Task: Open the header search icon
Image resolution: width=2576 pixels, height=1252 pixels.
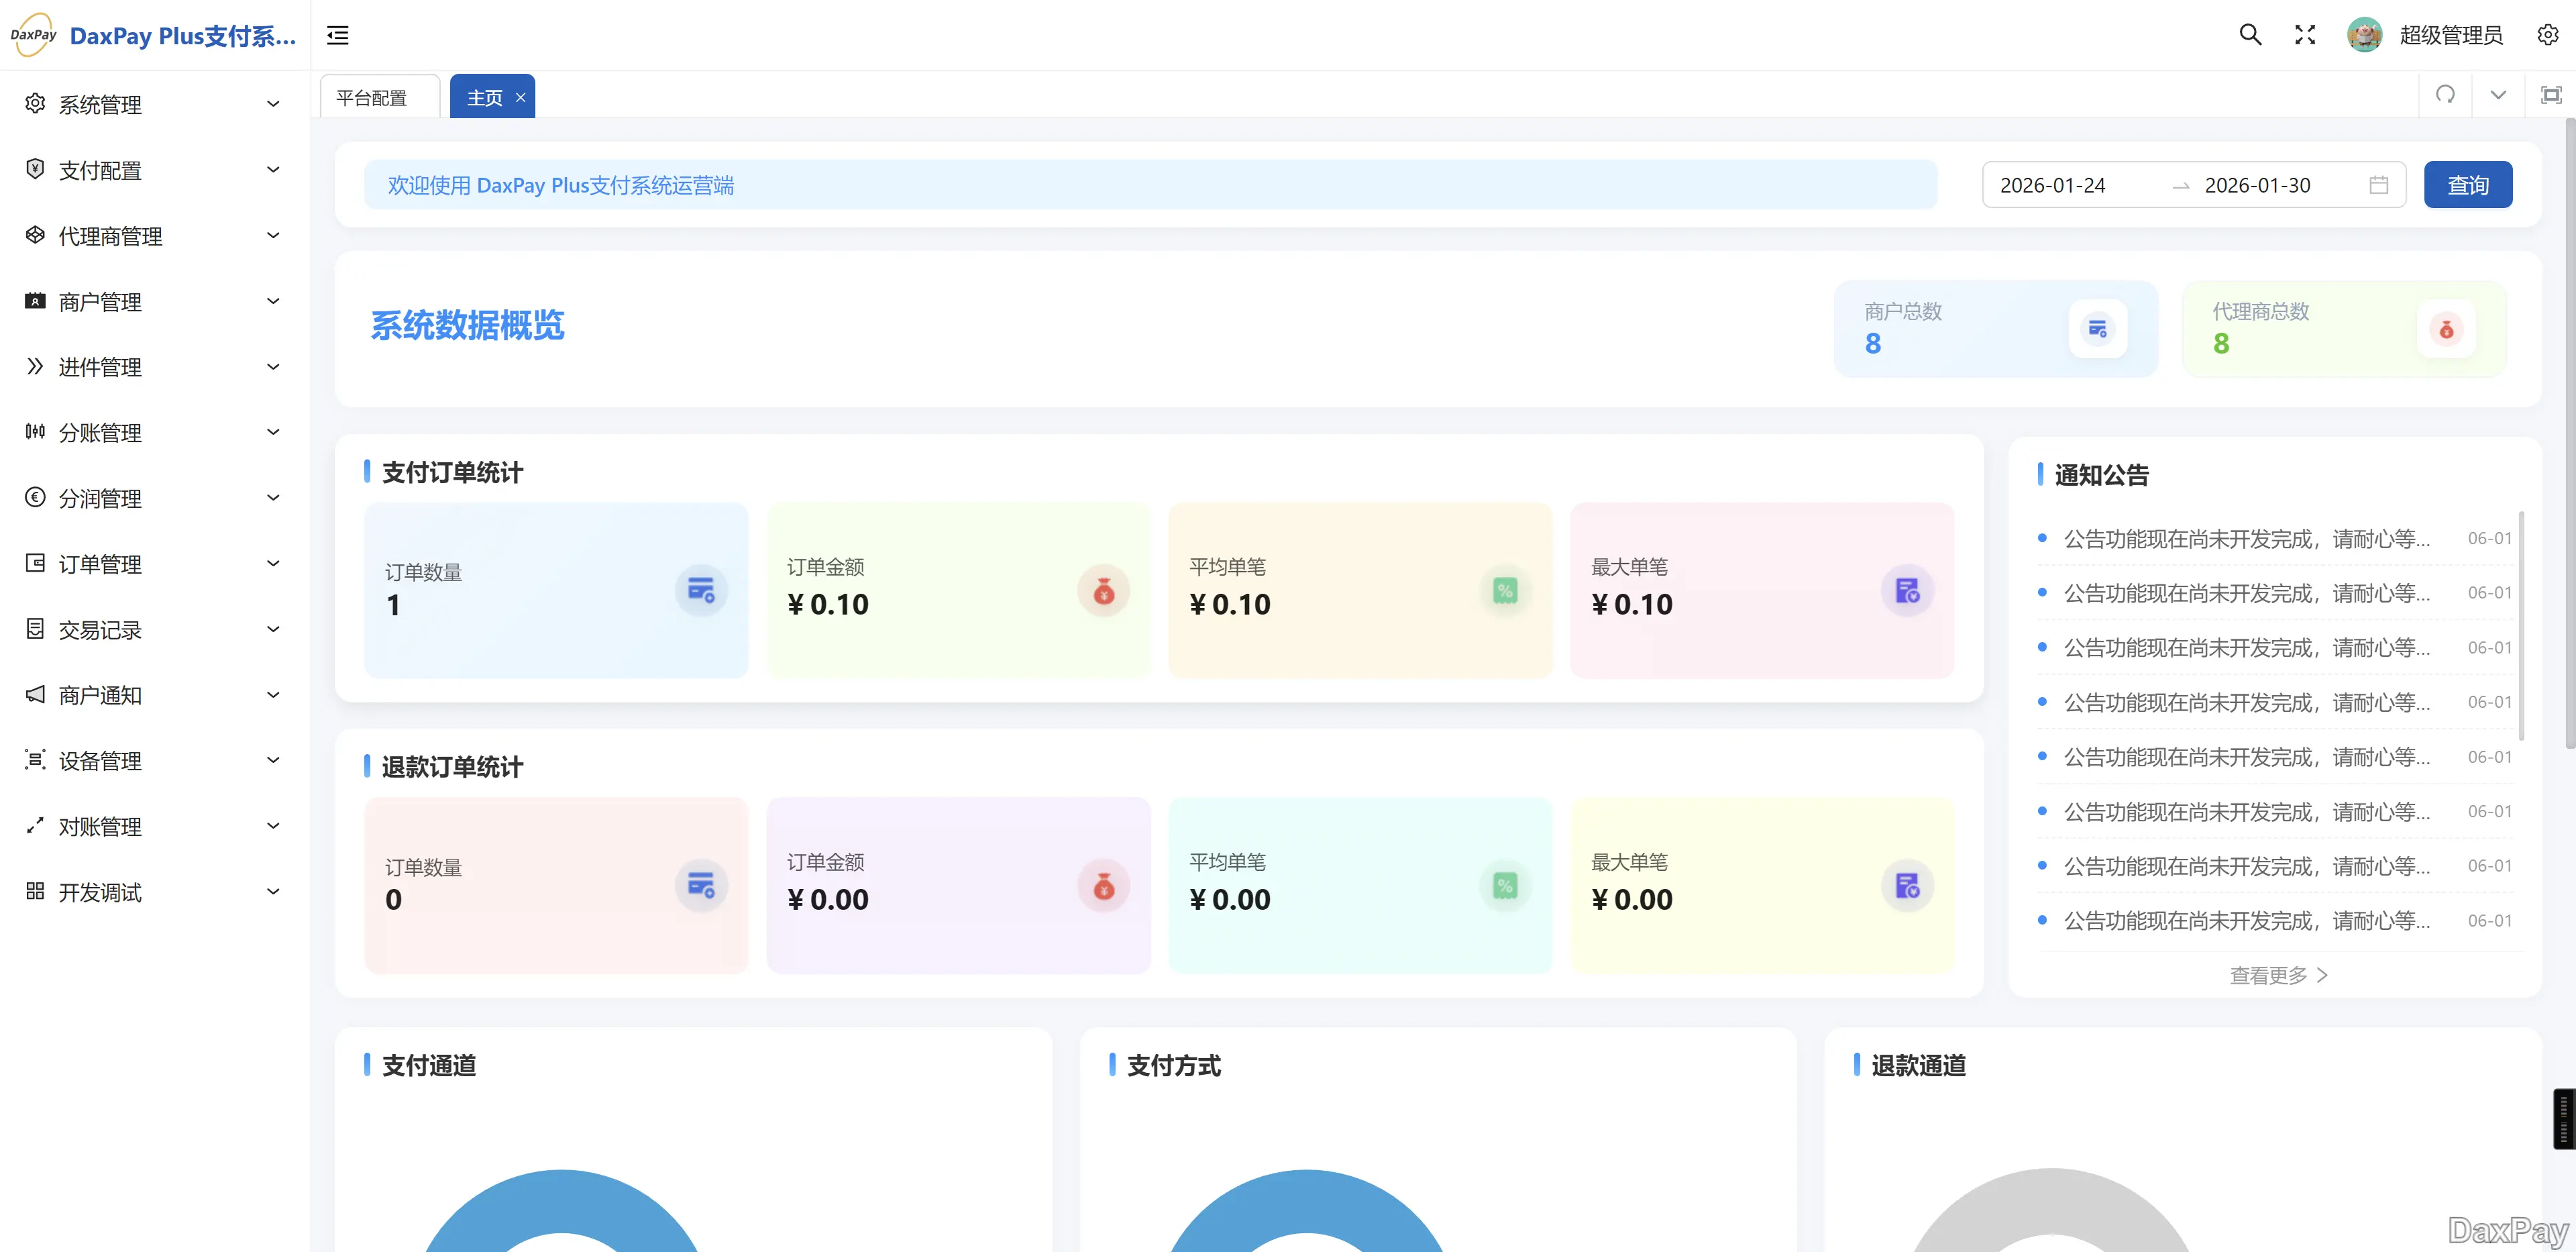Action: tap(2250, 35)
